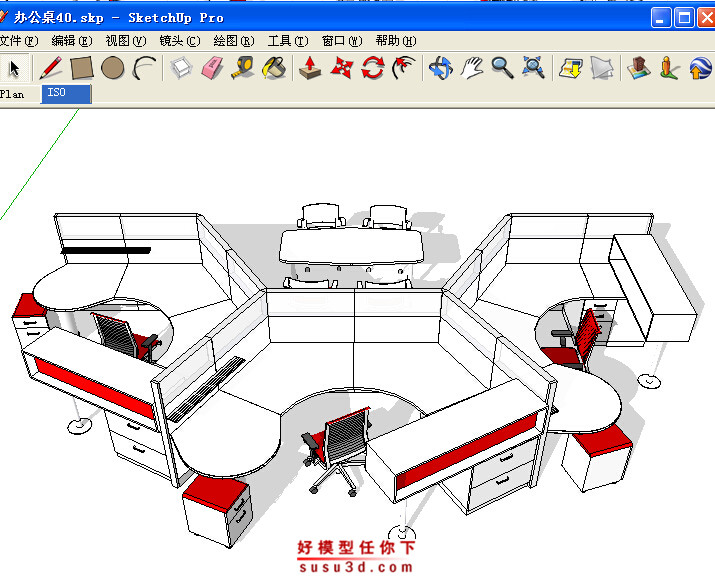Open the 编辑(E) menu

pyautogui.click(x=72, y=41)
